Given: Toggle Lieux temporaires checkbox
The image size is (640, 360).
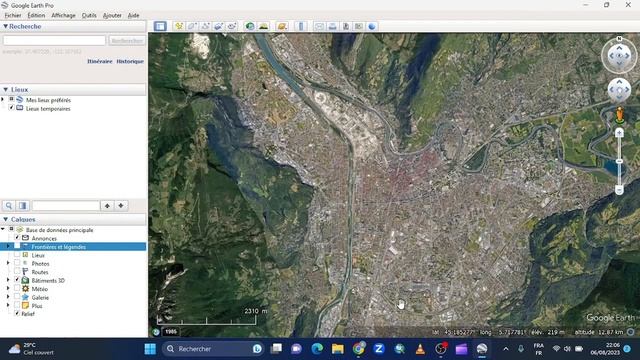Looking at the screenshot, I should point(11,108).
